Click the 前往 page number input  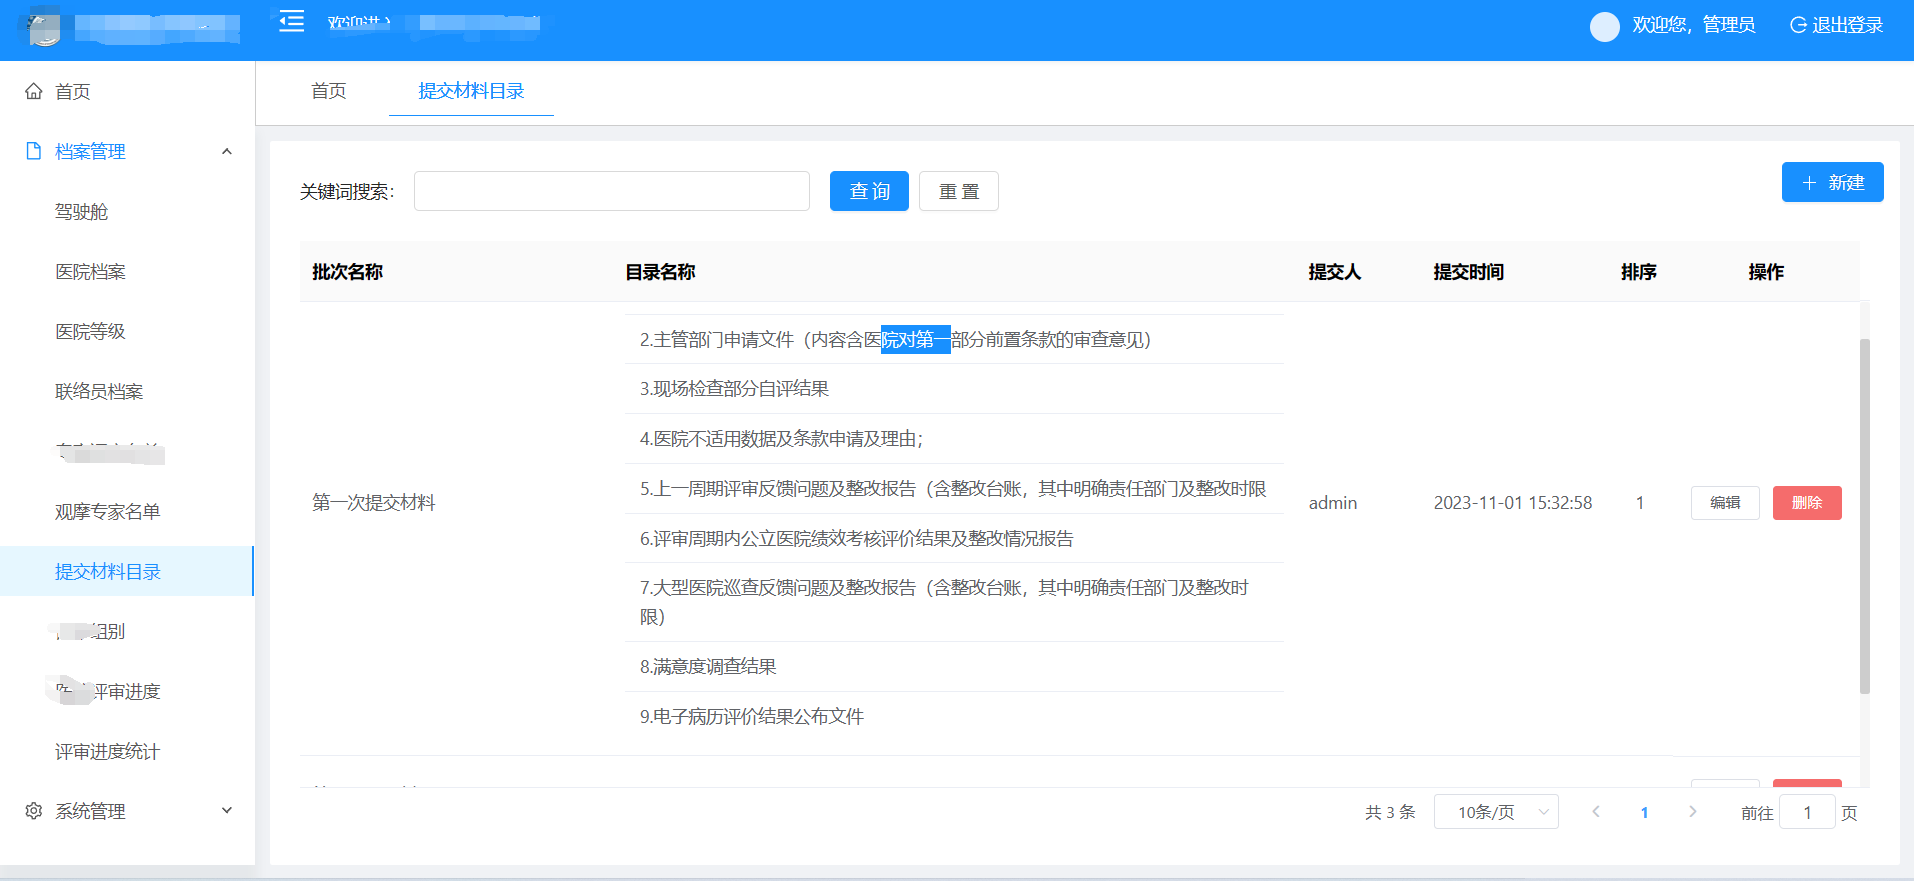pos(1808,812)
